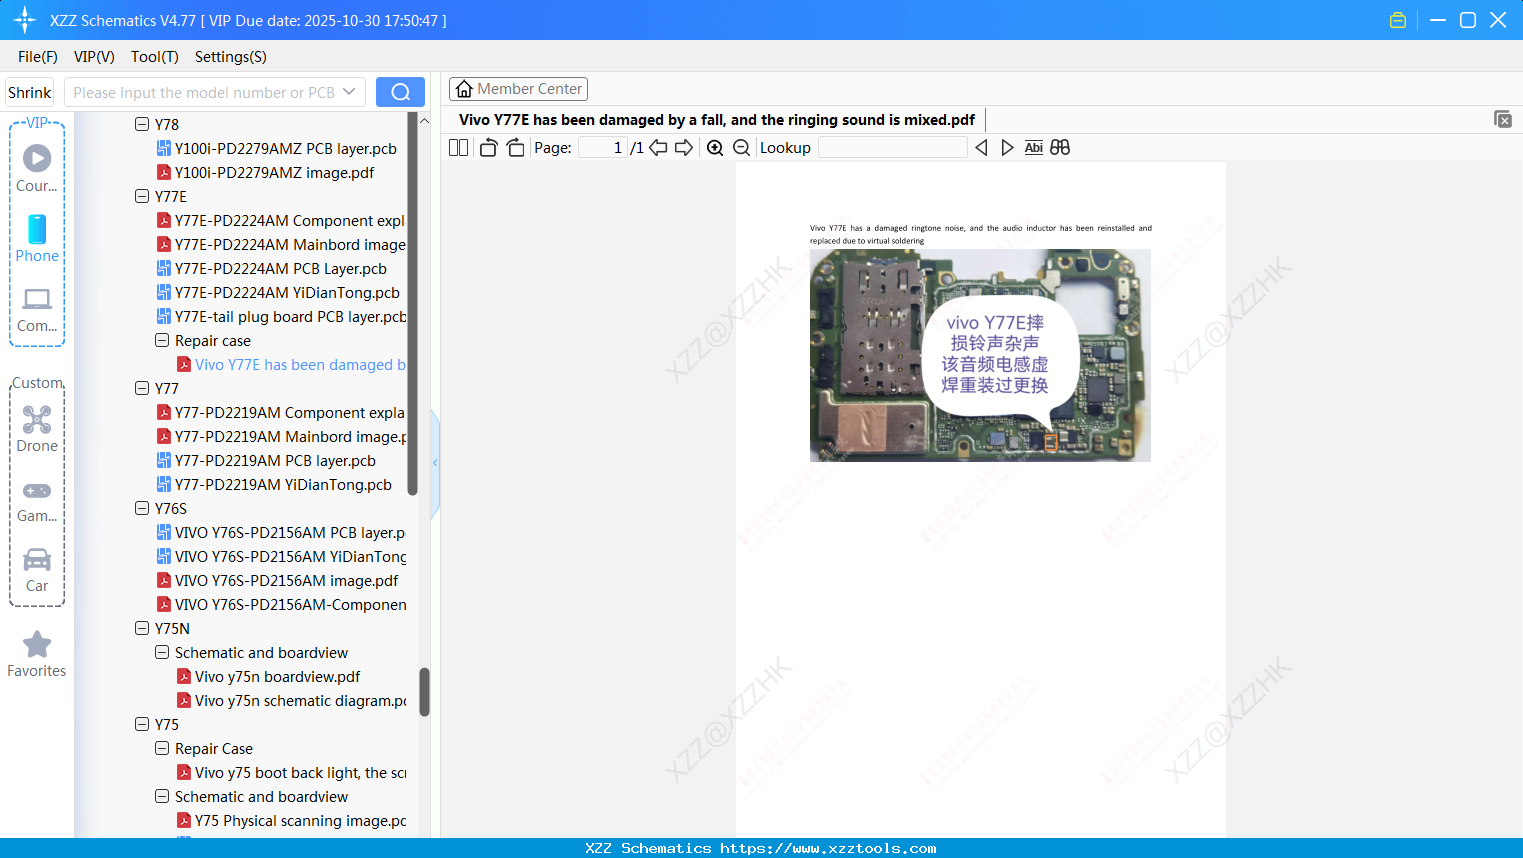Open the model number dropdown arrow
The width and height of the screenshot is (1523, 858).
point(349,92)
